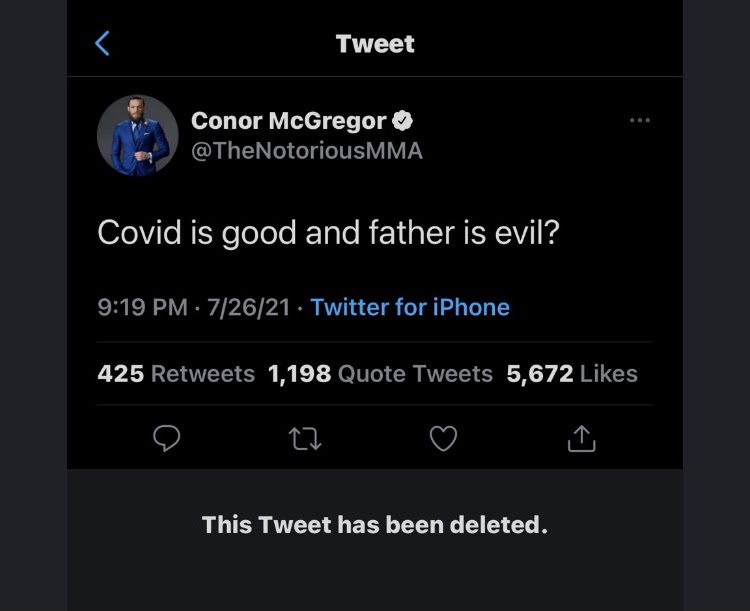This screenshot has height=611, width=750.
Task: Tap the retweet arrows icon
Action: (x=306, y=438)
